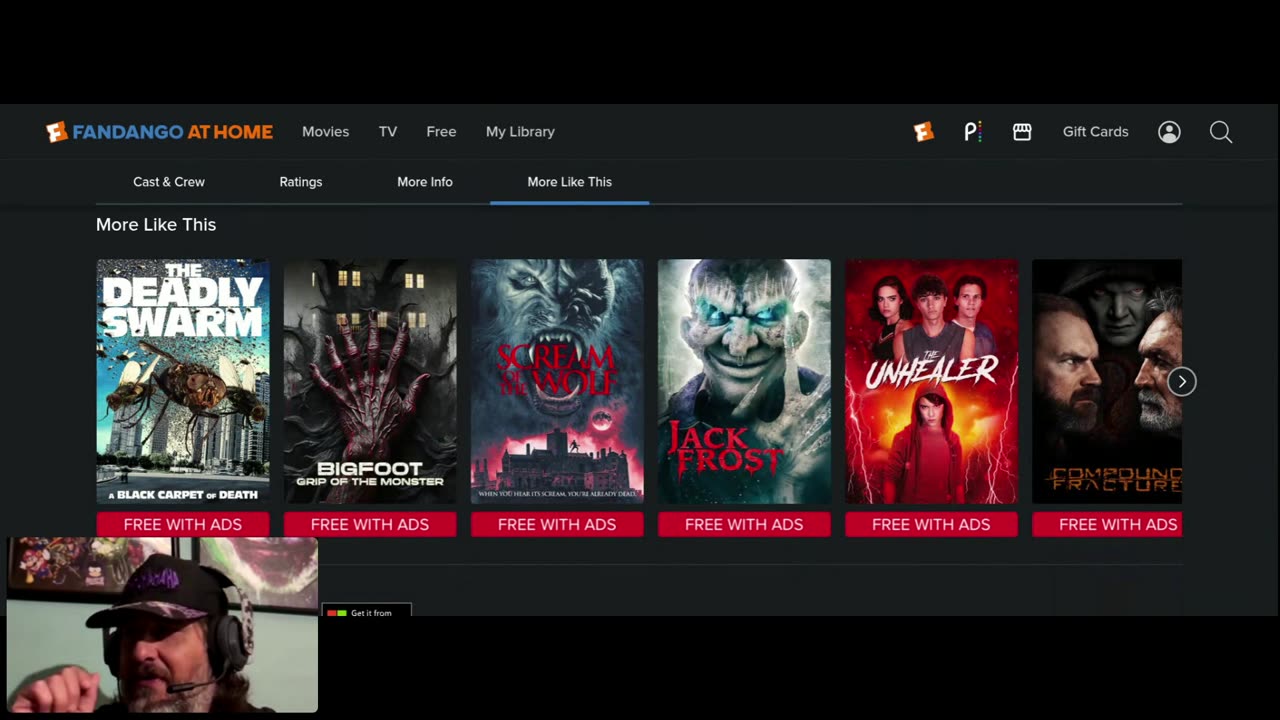Viewport: 1280px width, 720px height.
Task: Click Free With Ads under Jack Frost
Action: 744,524
